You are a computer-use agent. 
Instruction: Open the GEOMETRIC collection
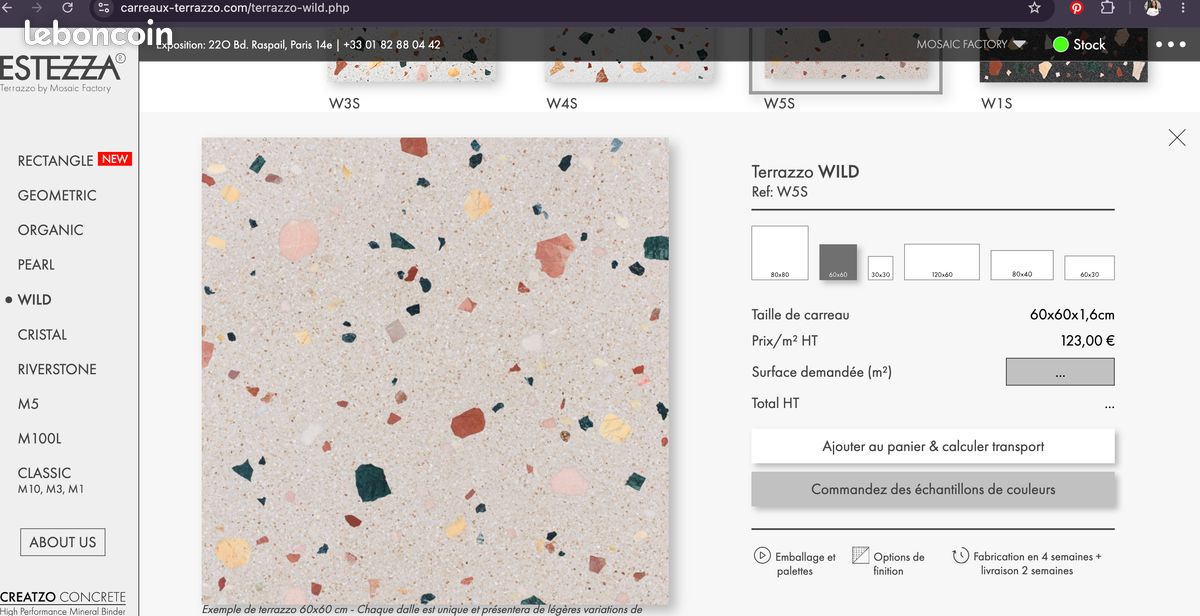pos(57,195)
